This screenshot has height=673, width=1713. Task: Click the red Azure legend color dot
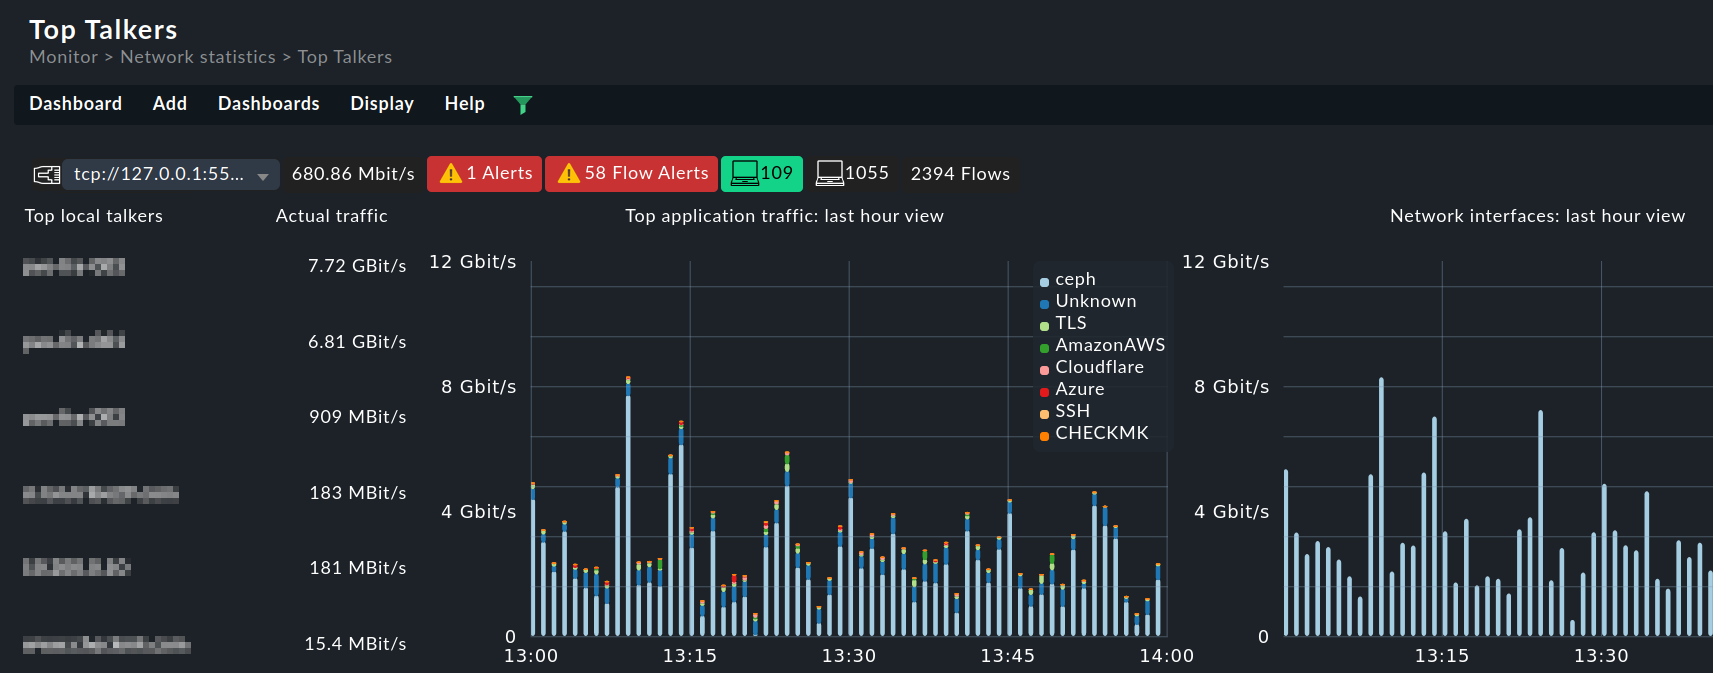coord(1044,391)
